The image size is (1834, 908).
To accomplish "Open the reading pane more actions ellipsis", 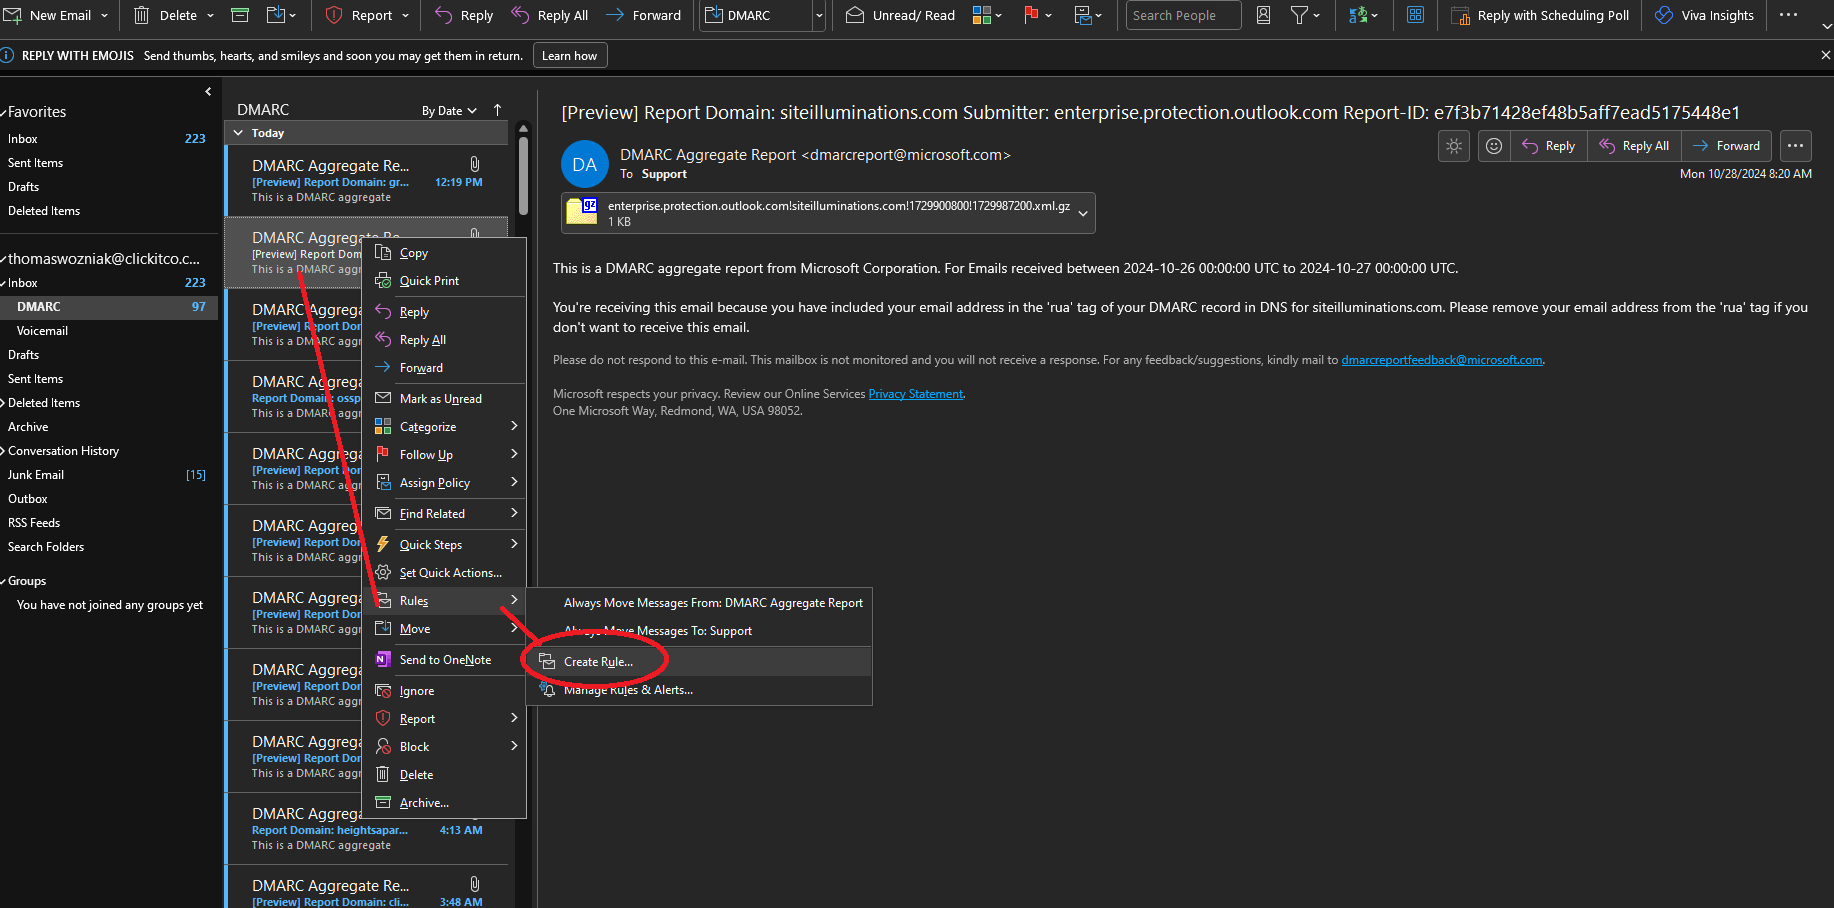I will click(x=1796, y=146).
